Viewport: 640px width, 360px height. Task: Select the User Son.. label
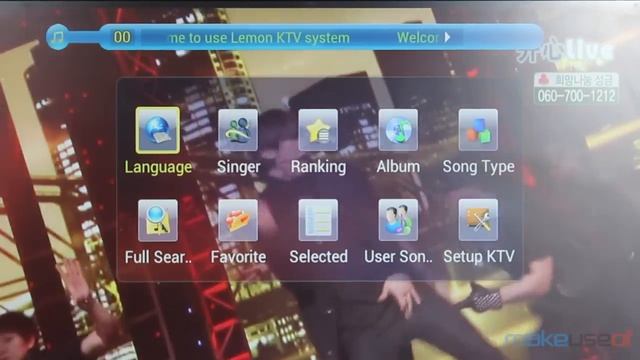[x=398, y=257]
